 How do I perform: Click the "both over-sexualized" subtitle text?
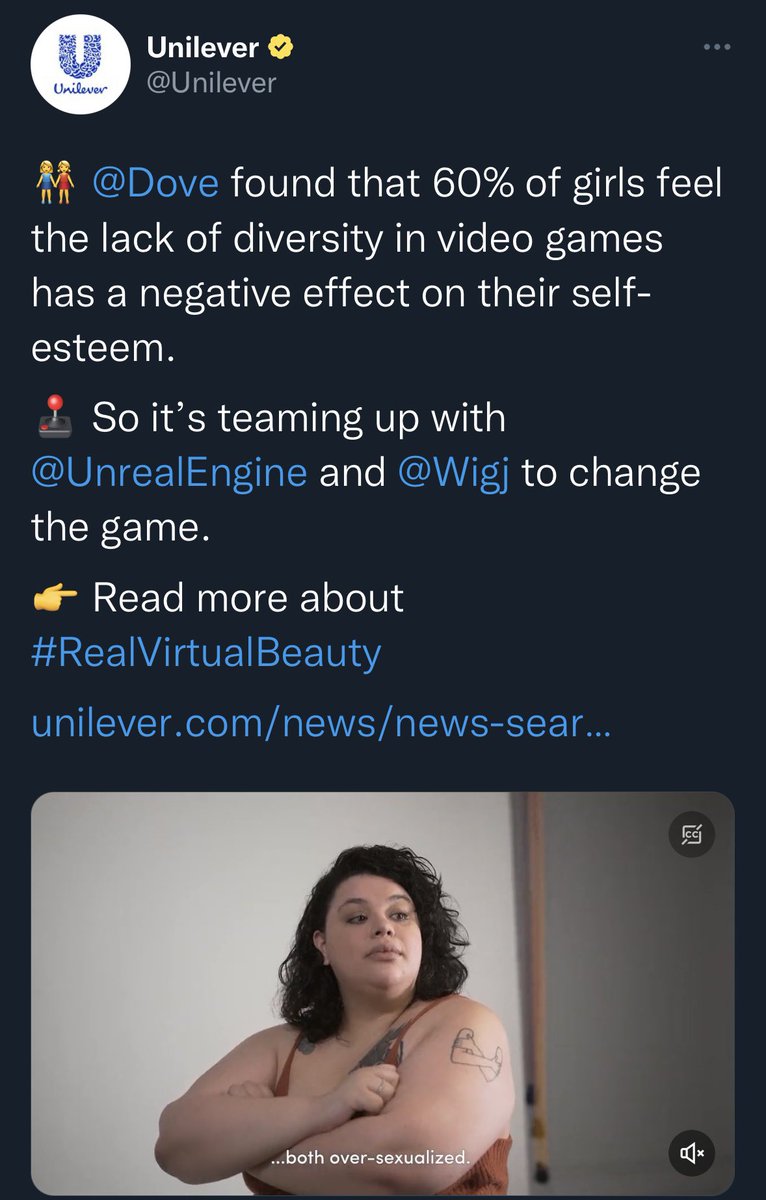coord(371,1157)
